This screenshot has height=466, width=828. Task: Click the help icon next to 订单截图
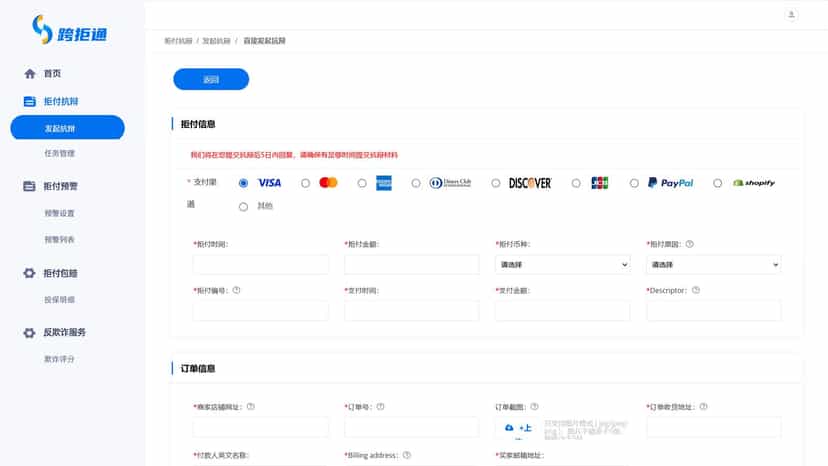click(x=534, y=406)
